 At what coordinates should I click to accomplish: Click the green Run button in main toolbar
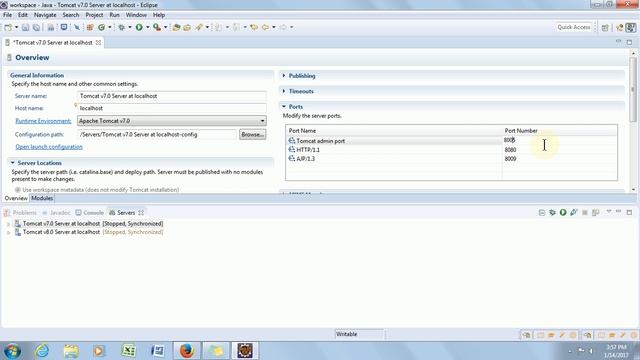tap(139, 27)
